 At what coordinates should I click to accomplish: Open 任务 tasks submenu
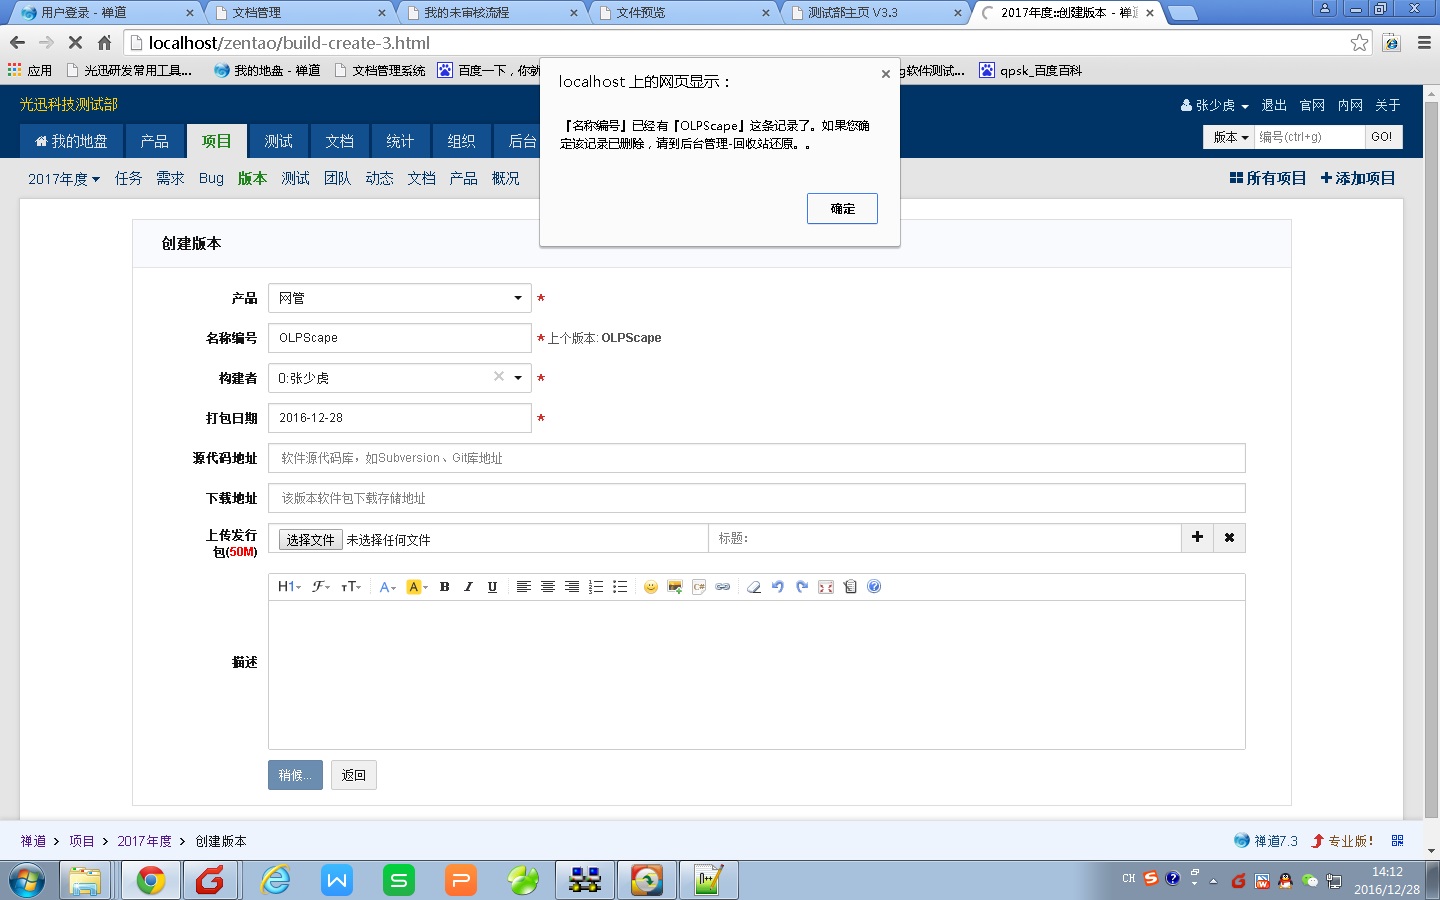(x=128, y=178)
